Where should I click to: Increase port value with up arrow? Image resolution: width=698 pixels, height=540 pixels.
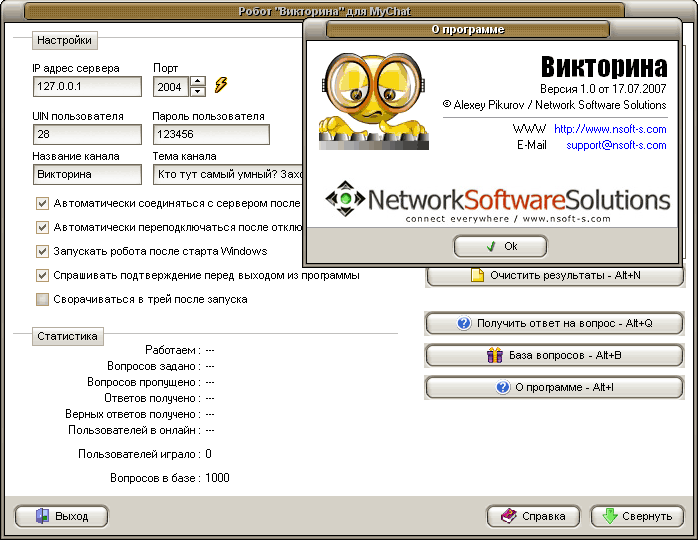pyautogui.click(x=198, y=81)
